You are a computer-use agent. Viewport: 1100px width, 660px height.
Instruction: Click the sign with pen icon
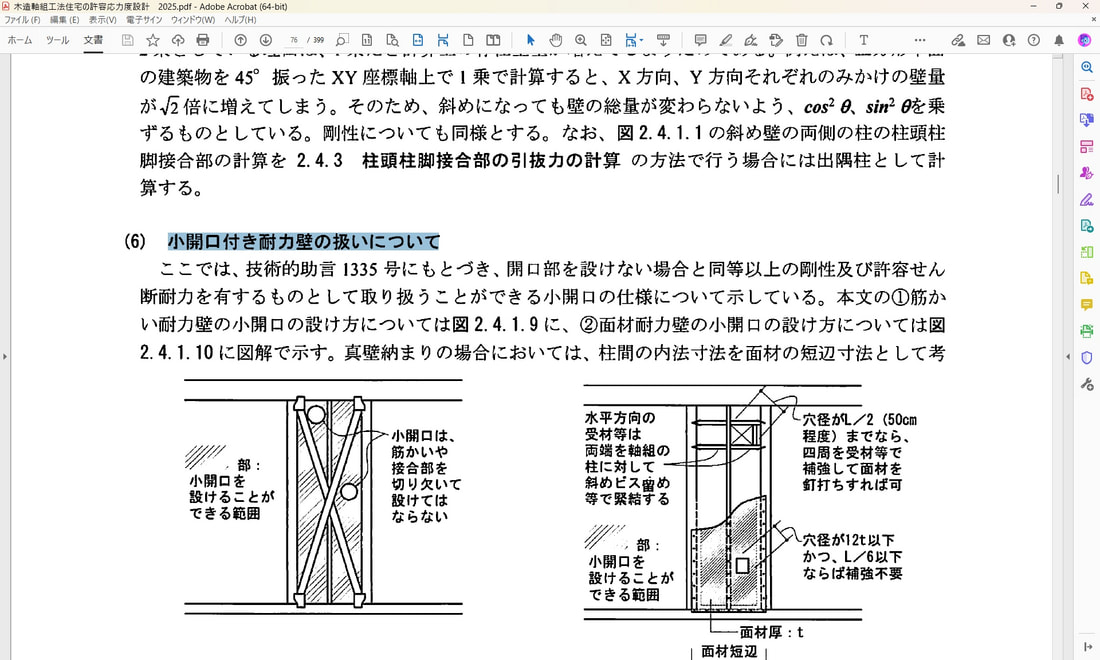click(x=751, y=40)
